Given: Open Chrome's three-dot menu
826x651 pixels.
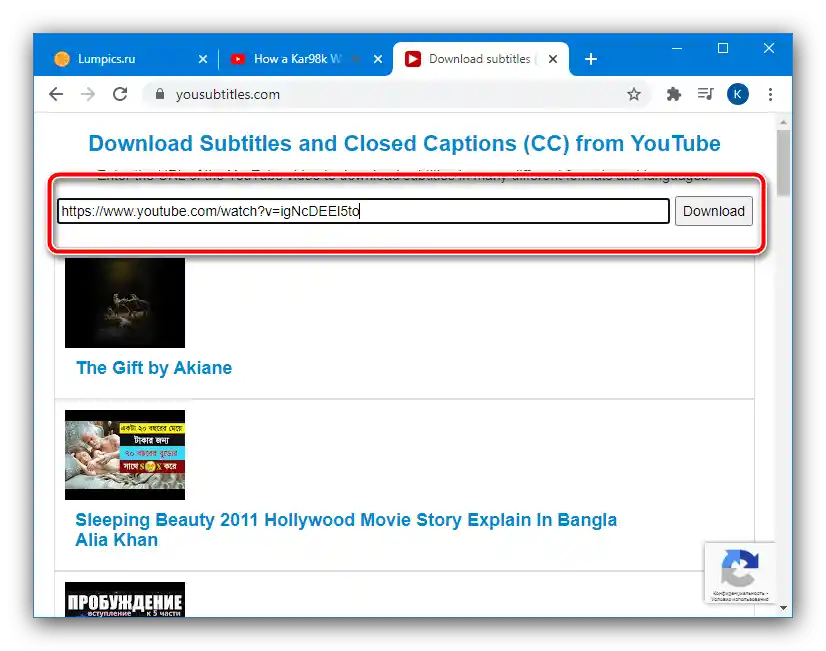Looking at the screenshot, I should click(770, 94).
